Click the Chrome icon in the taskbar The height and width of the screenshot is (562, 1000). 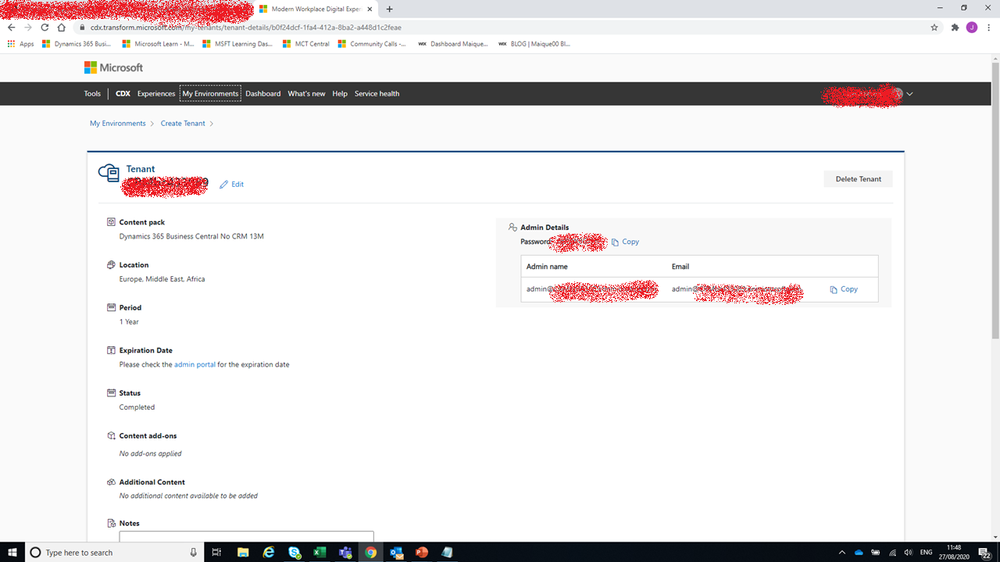[x=371, y=552]
